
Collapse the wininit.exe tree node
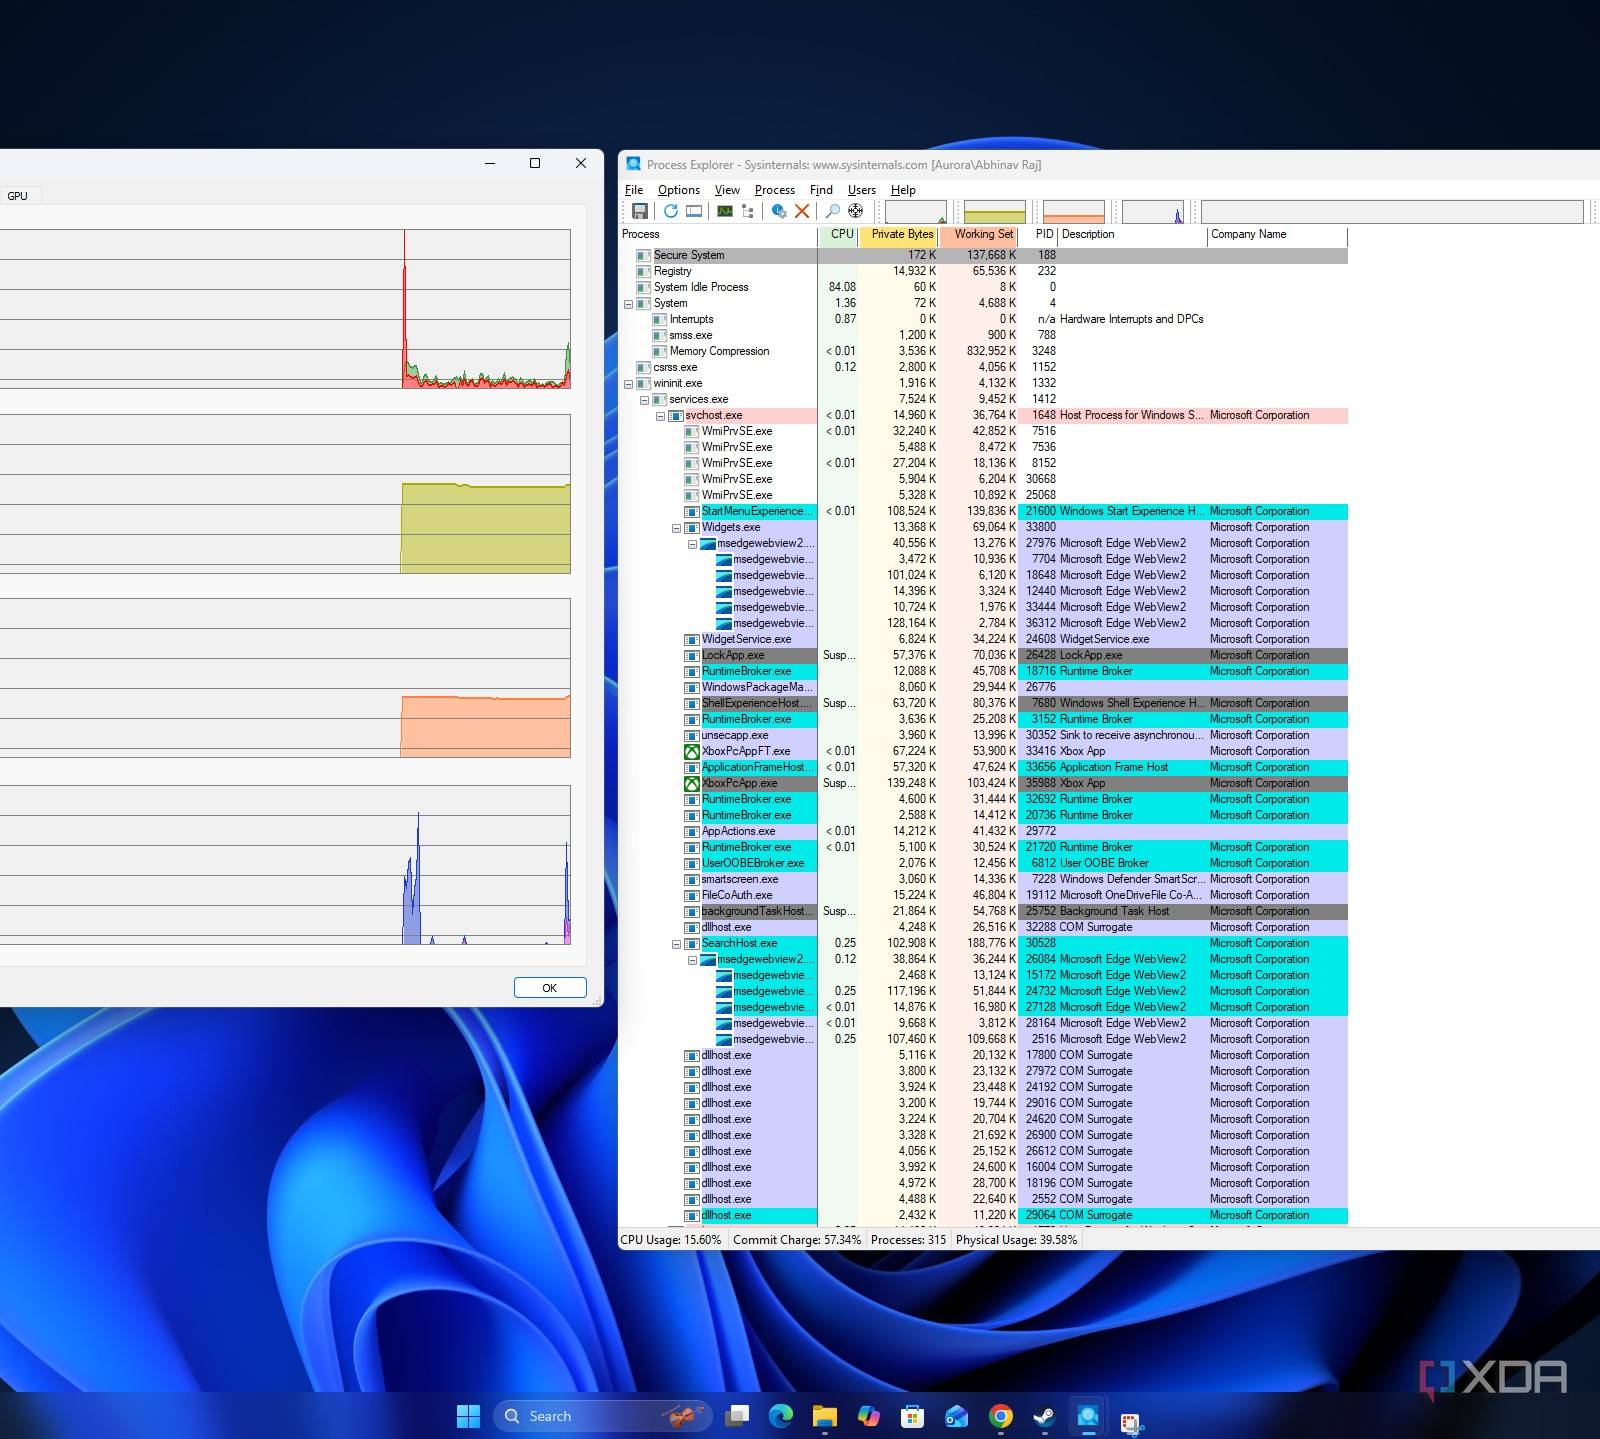tap(628, 384)
